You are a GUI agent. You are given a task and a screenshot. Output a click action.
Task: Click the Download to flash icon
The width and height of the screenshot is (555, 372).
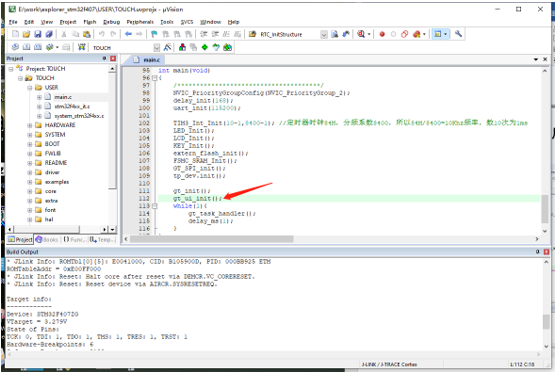(x=82, y=47)
